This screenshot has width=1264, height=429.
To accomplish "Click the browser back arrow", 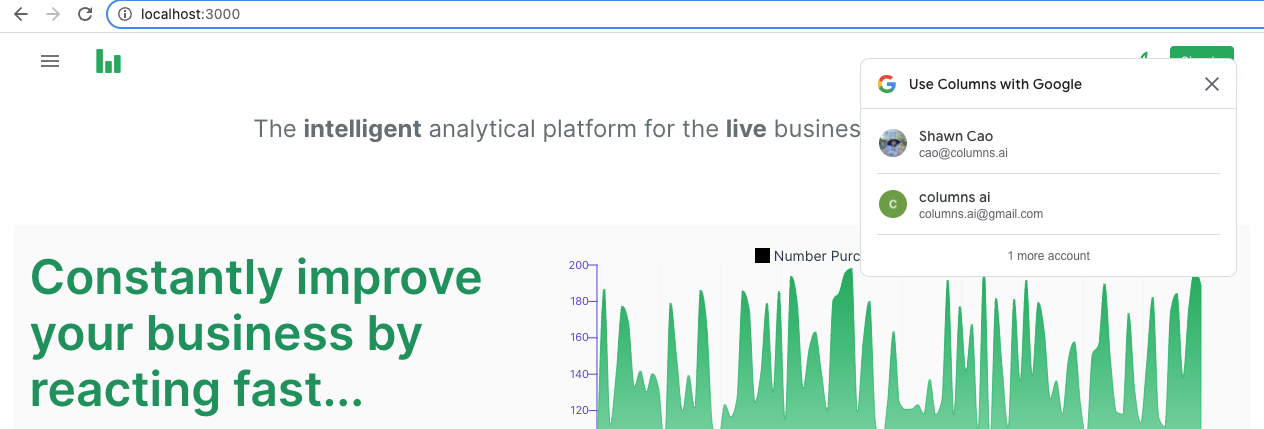I will point(20,14).
